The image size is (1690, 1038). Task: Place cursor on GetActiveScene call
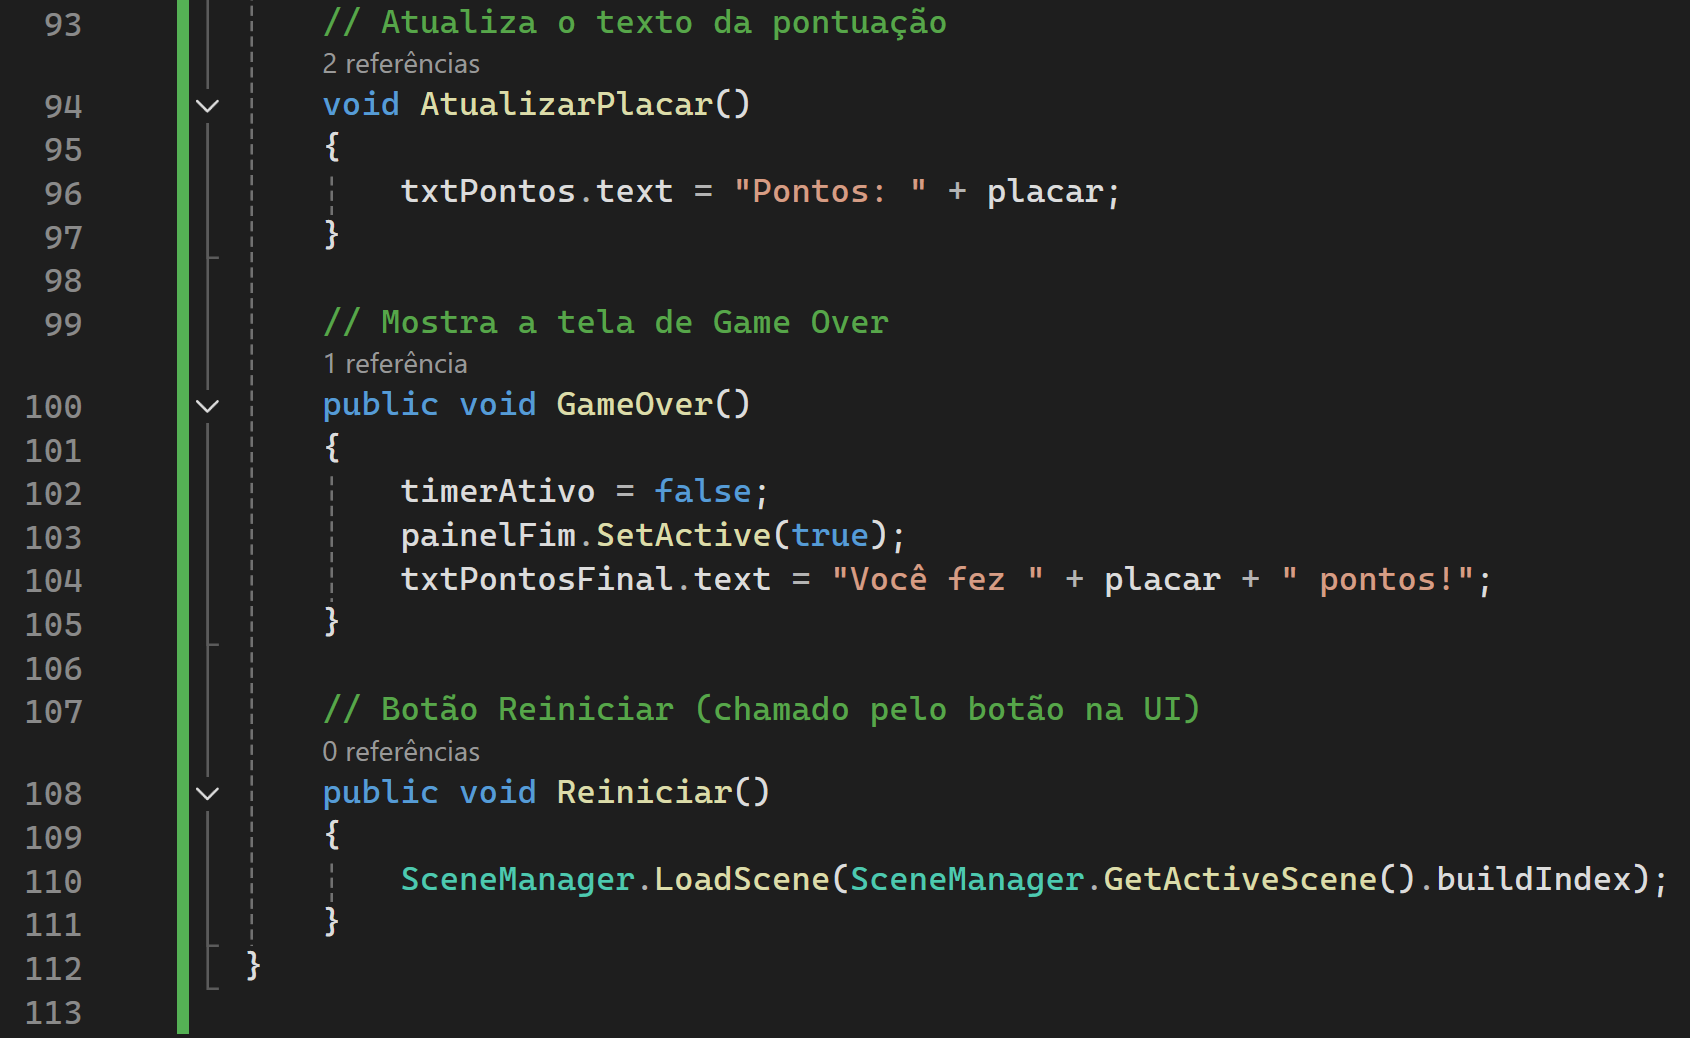tap(1240, 880)
